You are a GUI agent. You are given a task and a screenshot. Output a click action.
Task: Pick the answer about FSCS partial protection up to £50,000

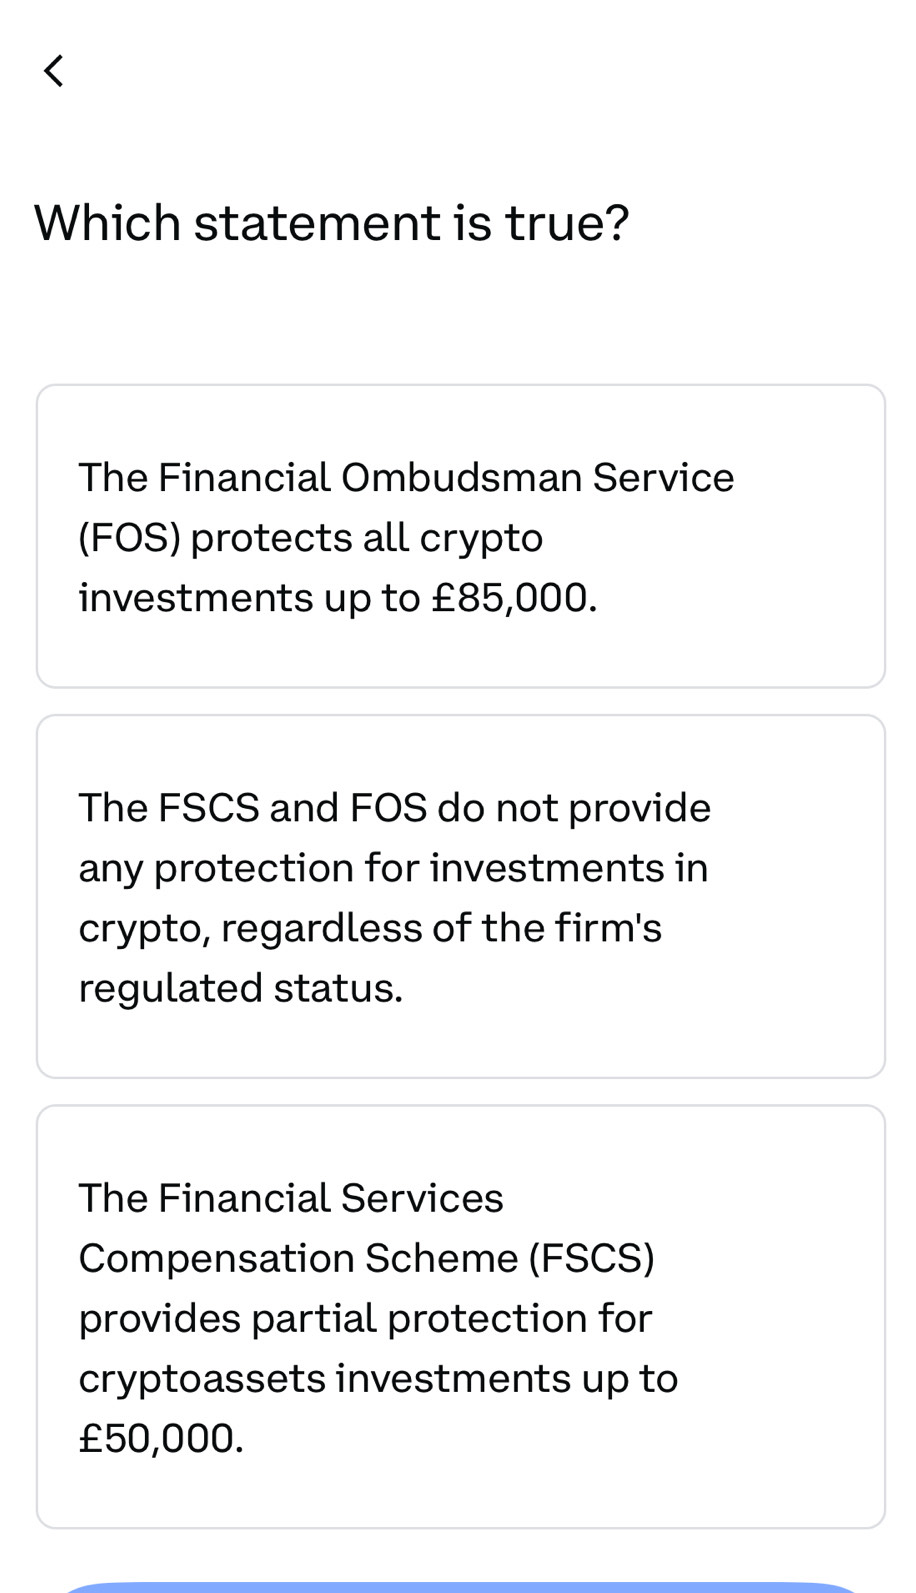460,1316
